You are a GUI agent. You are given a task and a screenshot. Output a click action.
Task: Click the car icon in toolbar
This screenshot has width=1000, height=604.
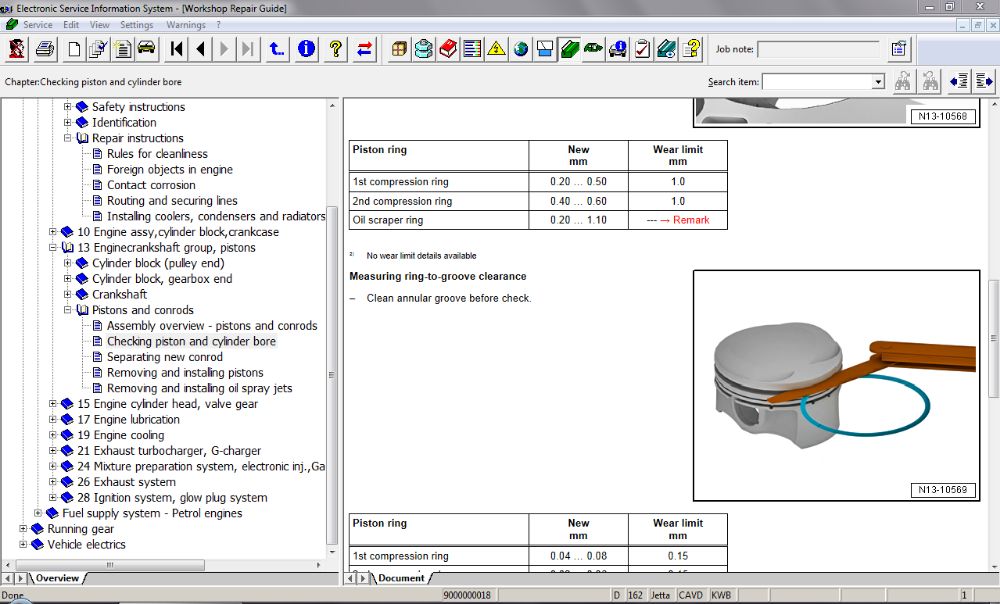coord(147,49)
